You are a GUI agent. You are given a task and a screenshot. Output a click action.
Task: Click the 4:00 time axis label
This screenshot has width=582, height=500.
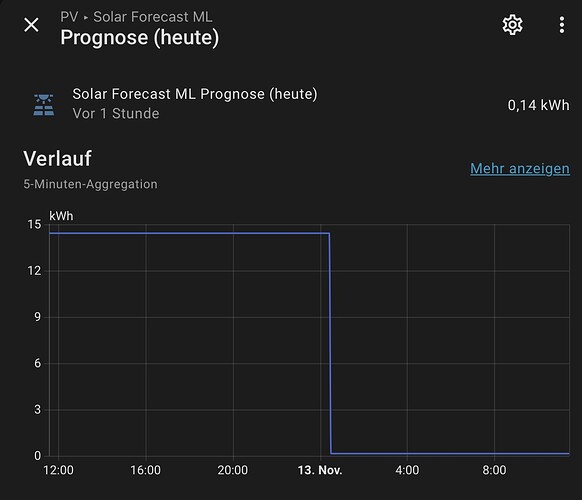pyautogui.click(x=407, y=470)
